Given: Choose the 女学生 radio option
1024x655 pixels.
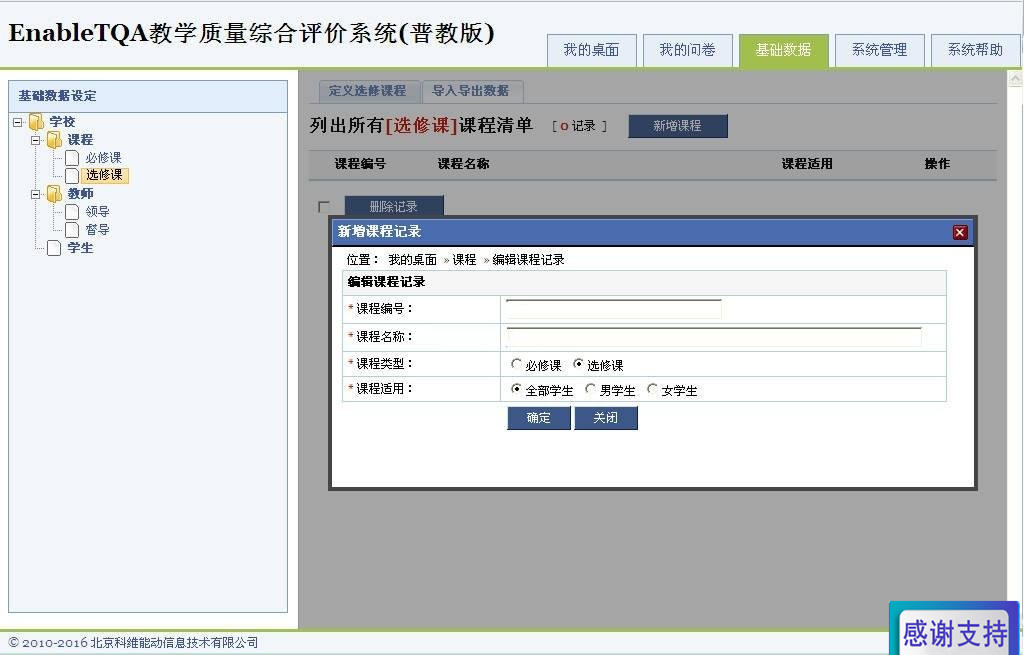Looking at the screenshot, I should [x=652, y=389].
